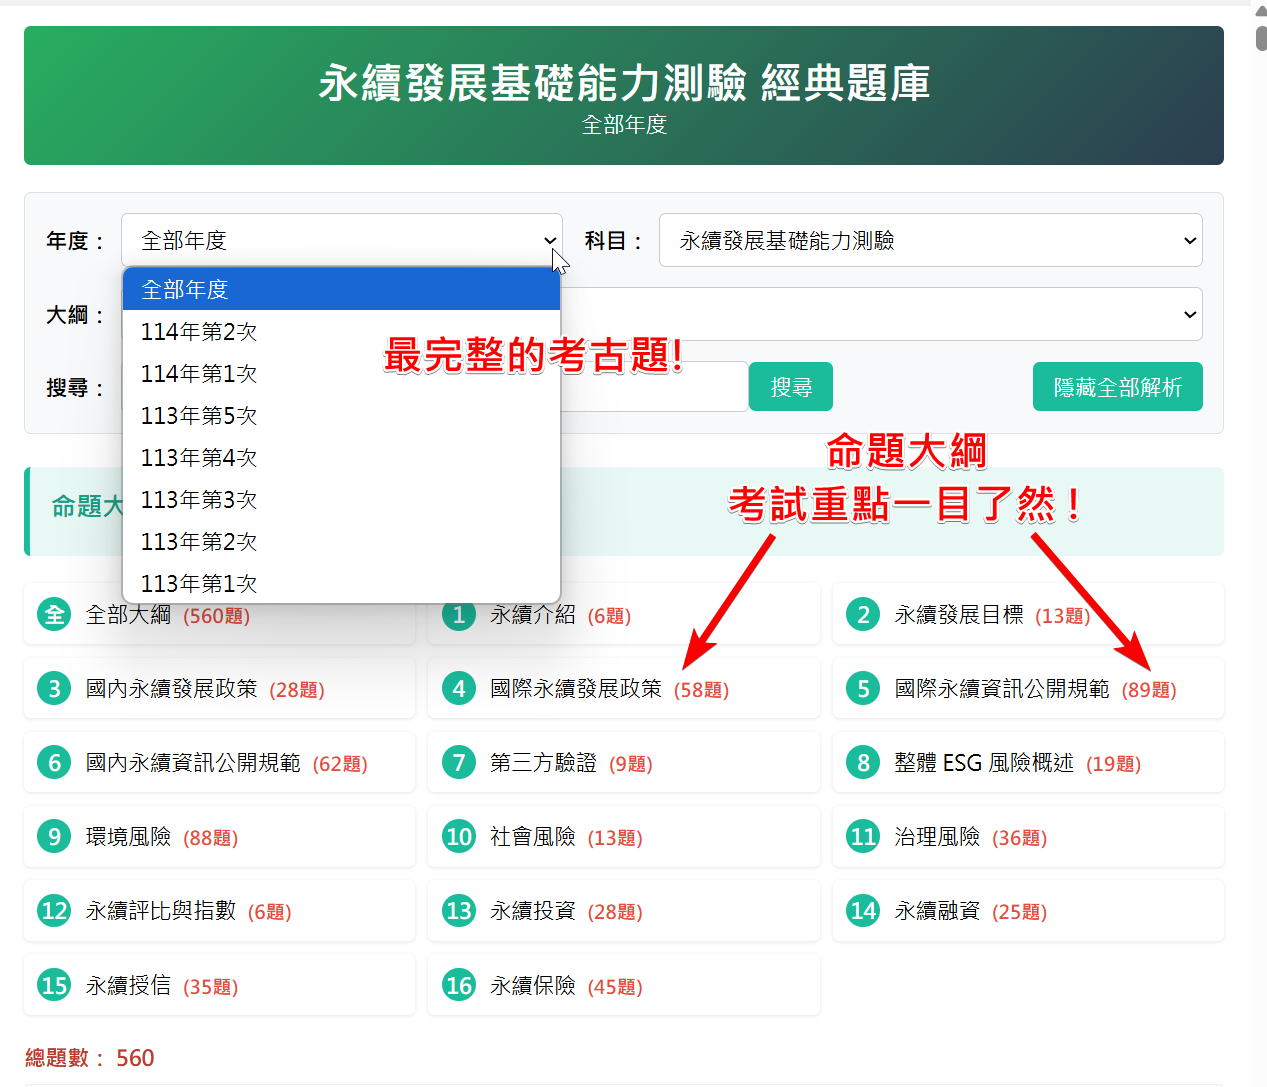Click the number 12 circle badge
Viewport: 1267px width, 1087px height.
(54, 910)
